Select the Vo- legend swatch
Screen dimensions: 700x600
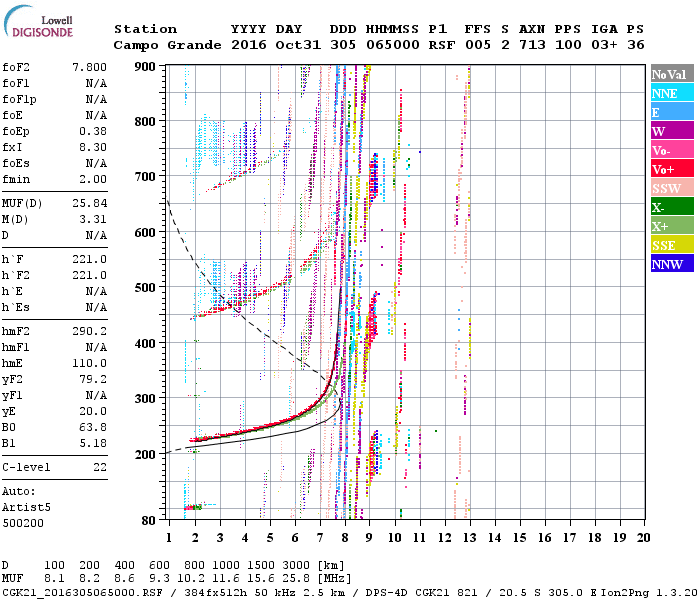(672, 150)
